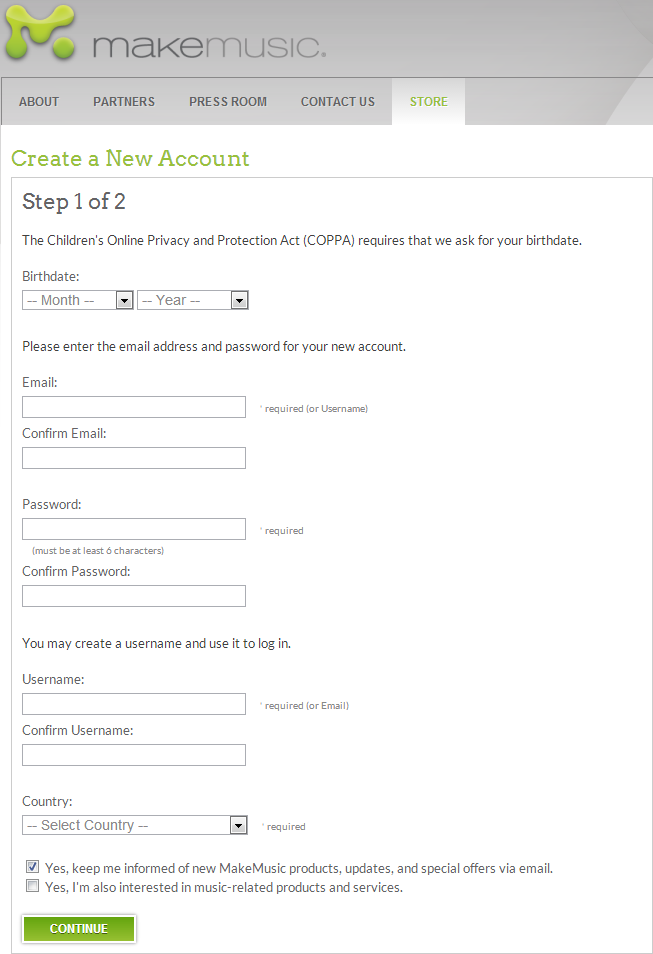Screen dimensions: 653x954
Task: Select the Contact Us navigation link
Action: click(x=338, y=102)
